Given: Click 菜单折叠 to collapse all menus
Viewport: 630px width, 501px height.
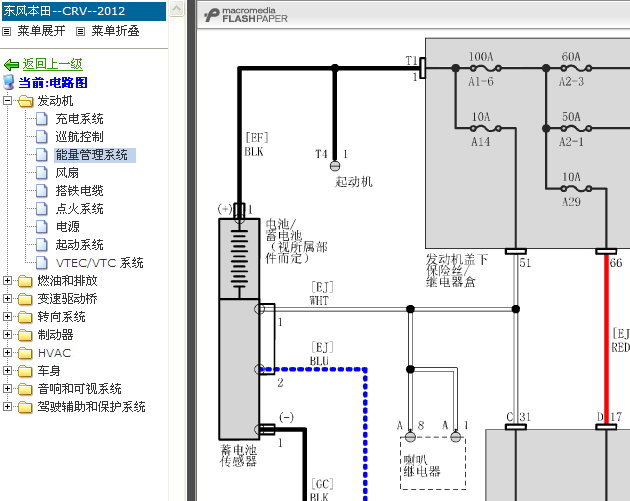Looking at the screenshot, I should (115, 31).
